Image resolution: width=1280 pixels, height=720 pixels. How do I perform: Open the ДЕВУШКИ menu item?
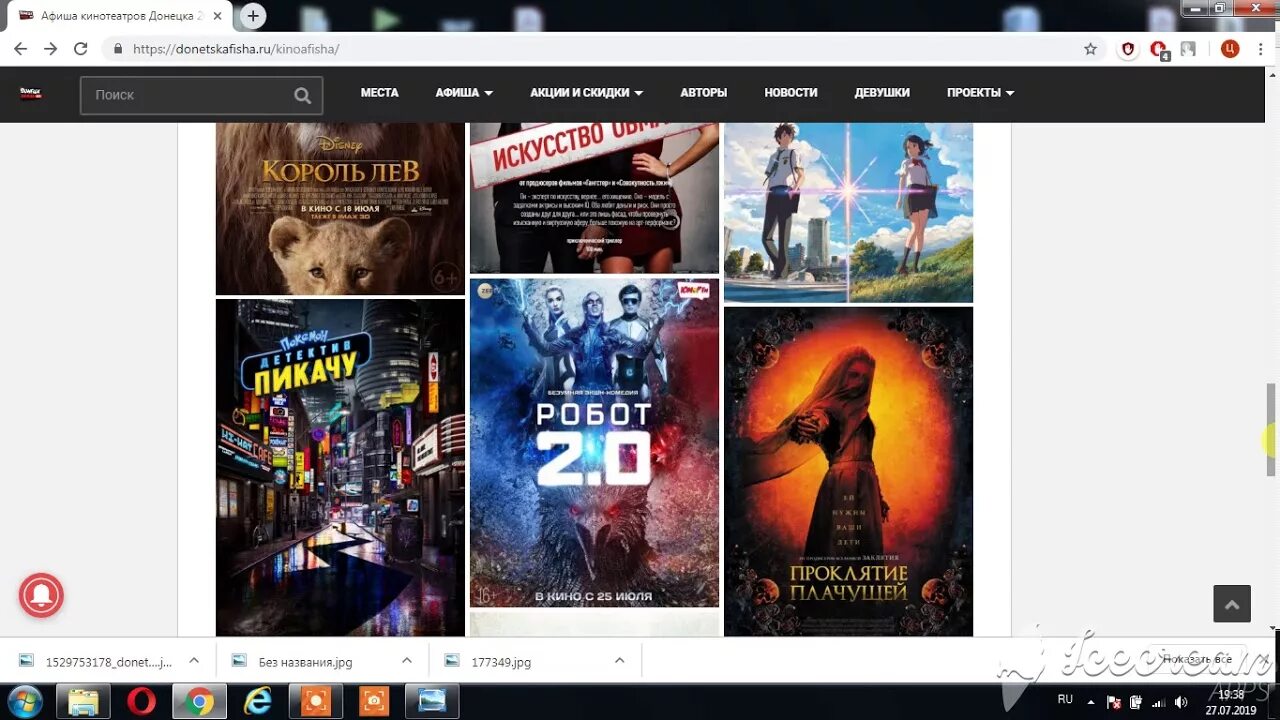882,92
